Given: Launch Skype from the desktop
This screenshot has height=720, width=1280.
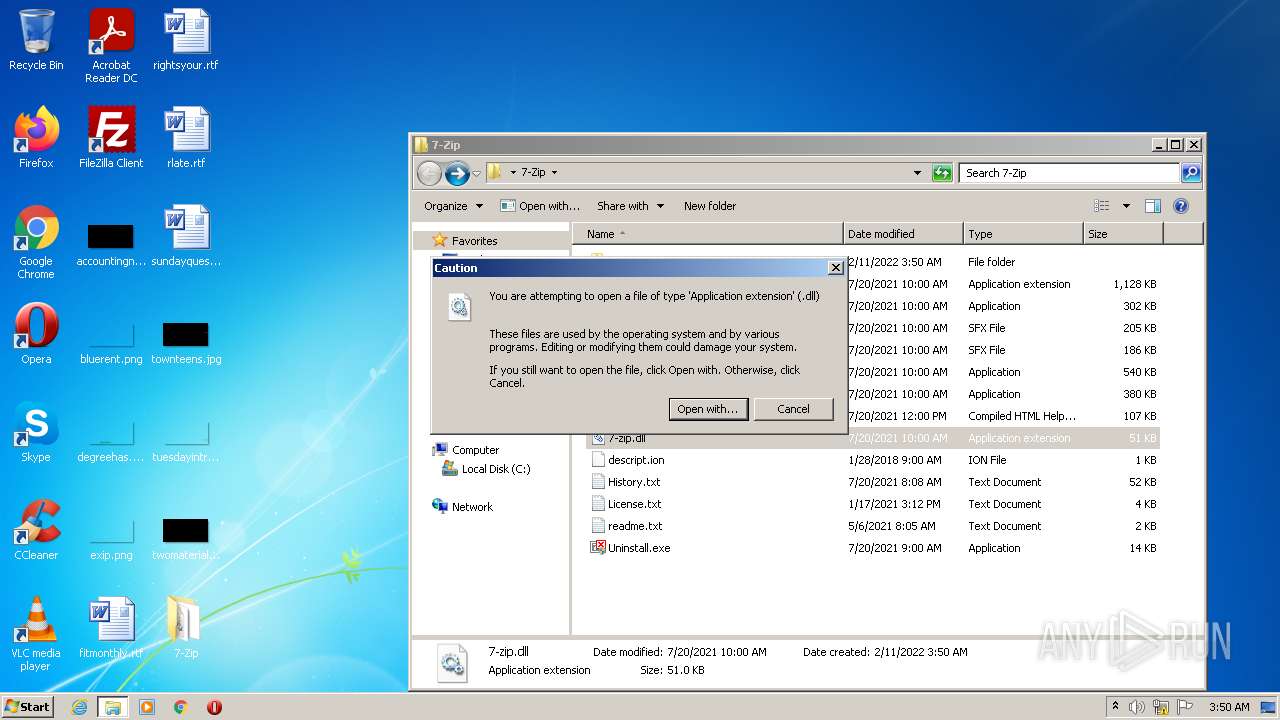Looking at the screenshot, I should pos(36,432).
